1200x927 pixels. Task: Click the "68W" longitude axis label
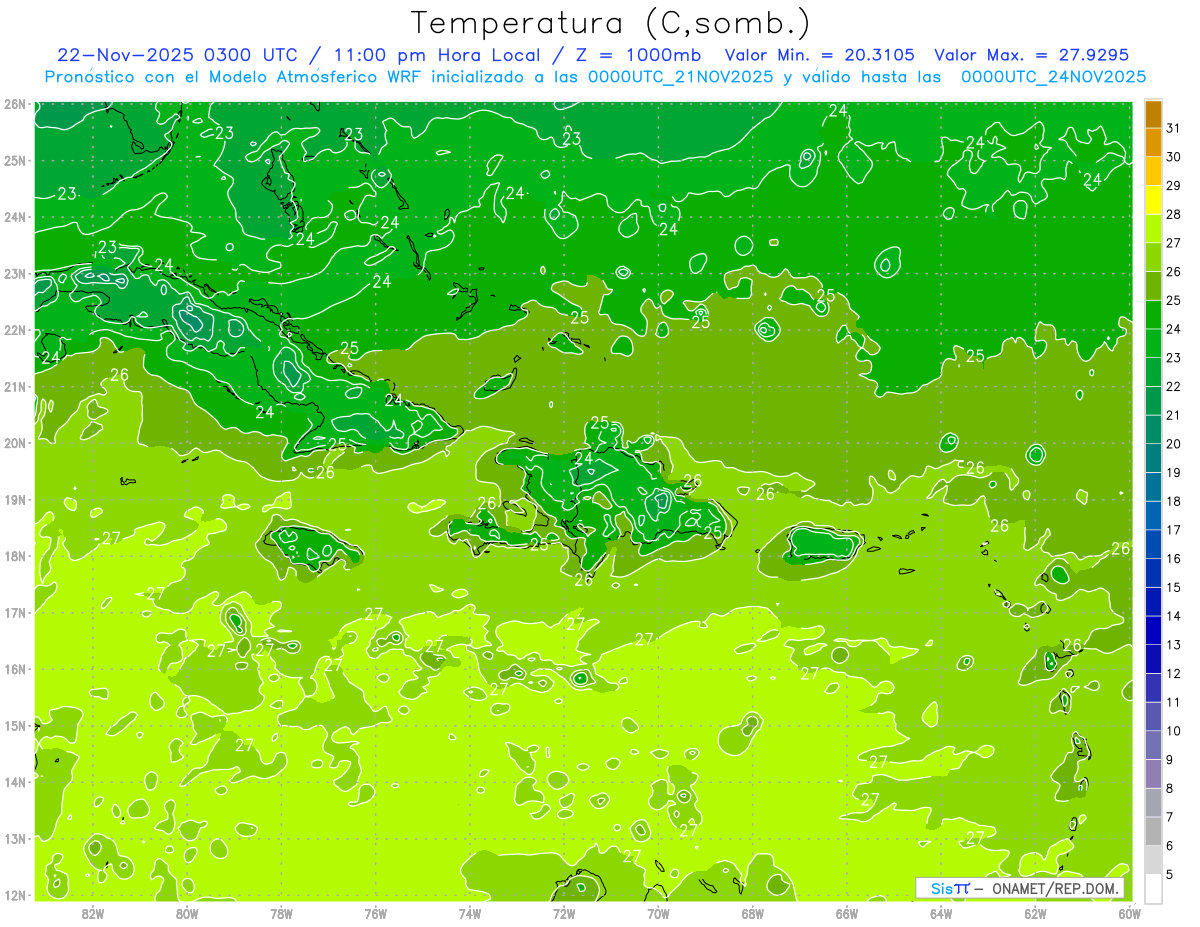[x=752, y=913]
